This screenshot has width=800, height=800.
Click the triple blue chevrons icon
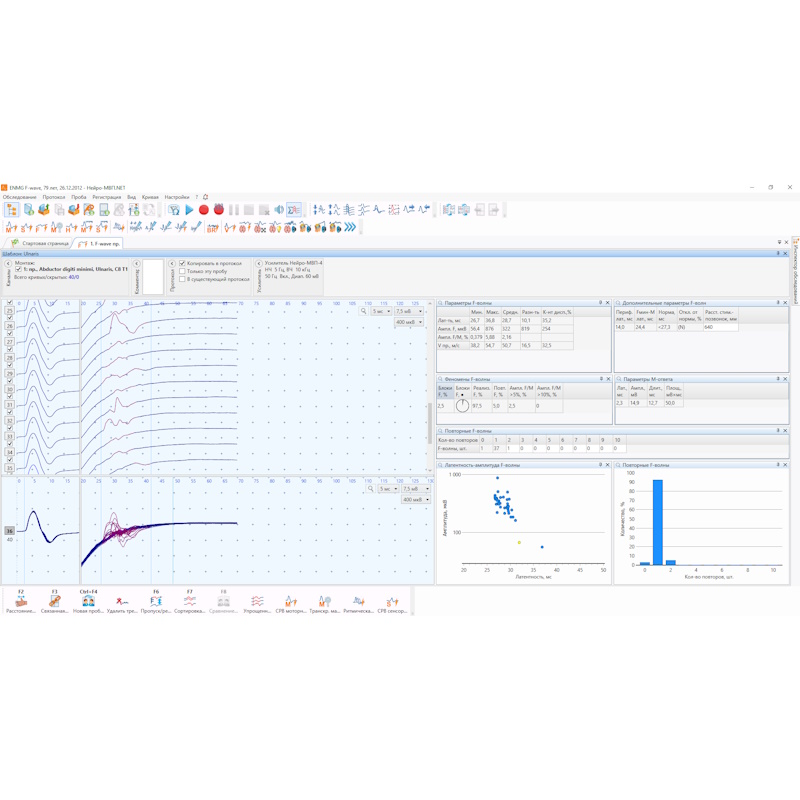(x=350, y=227)
